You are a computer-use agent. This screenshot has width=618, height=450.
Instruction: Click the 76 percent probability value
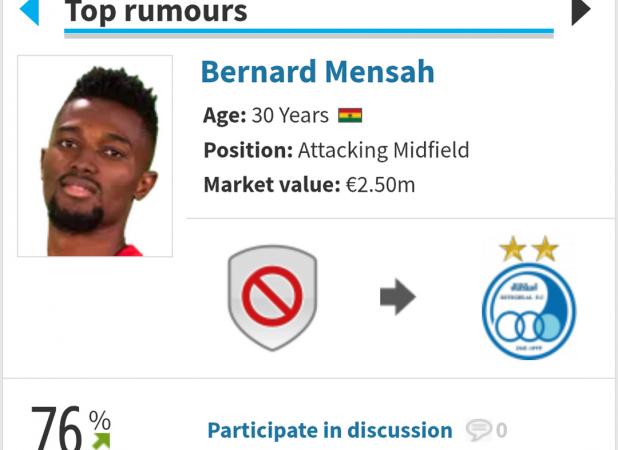coord(56,428)
